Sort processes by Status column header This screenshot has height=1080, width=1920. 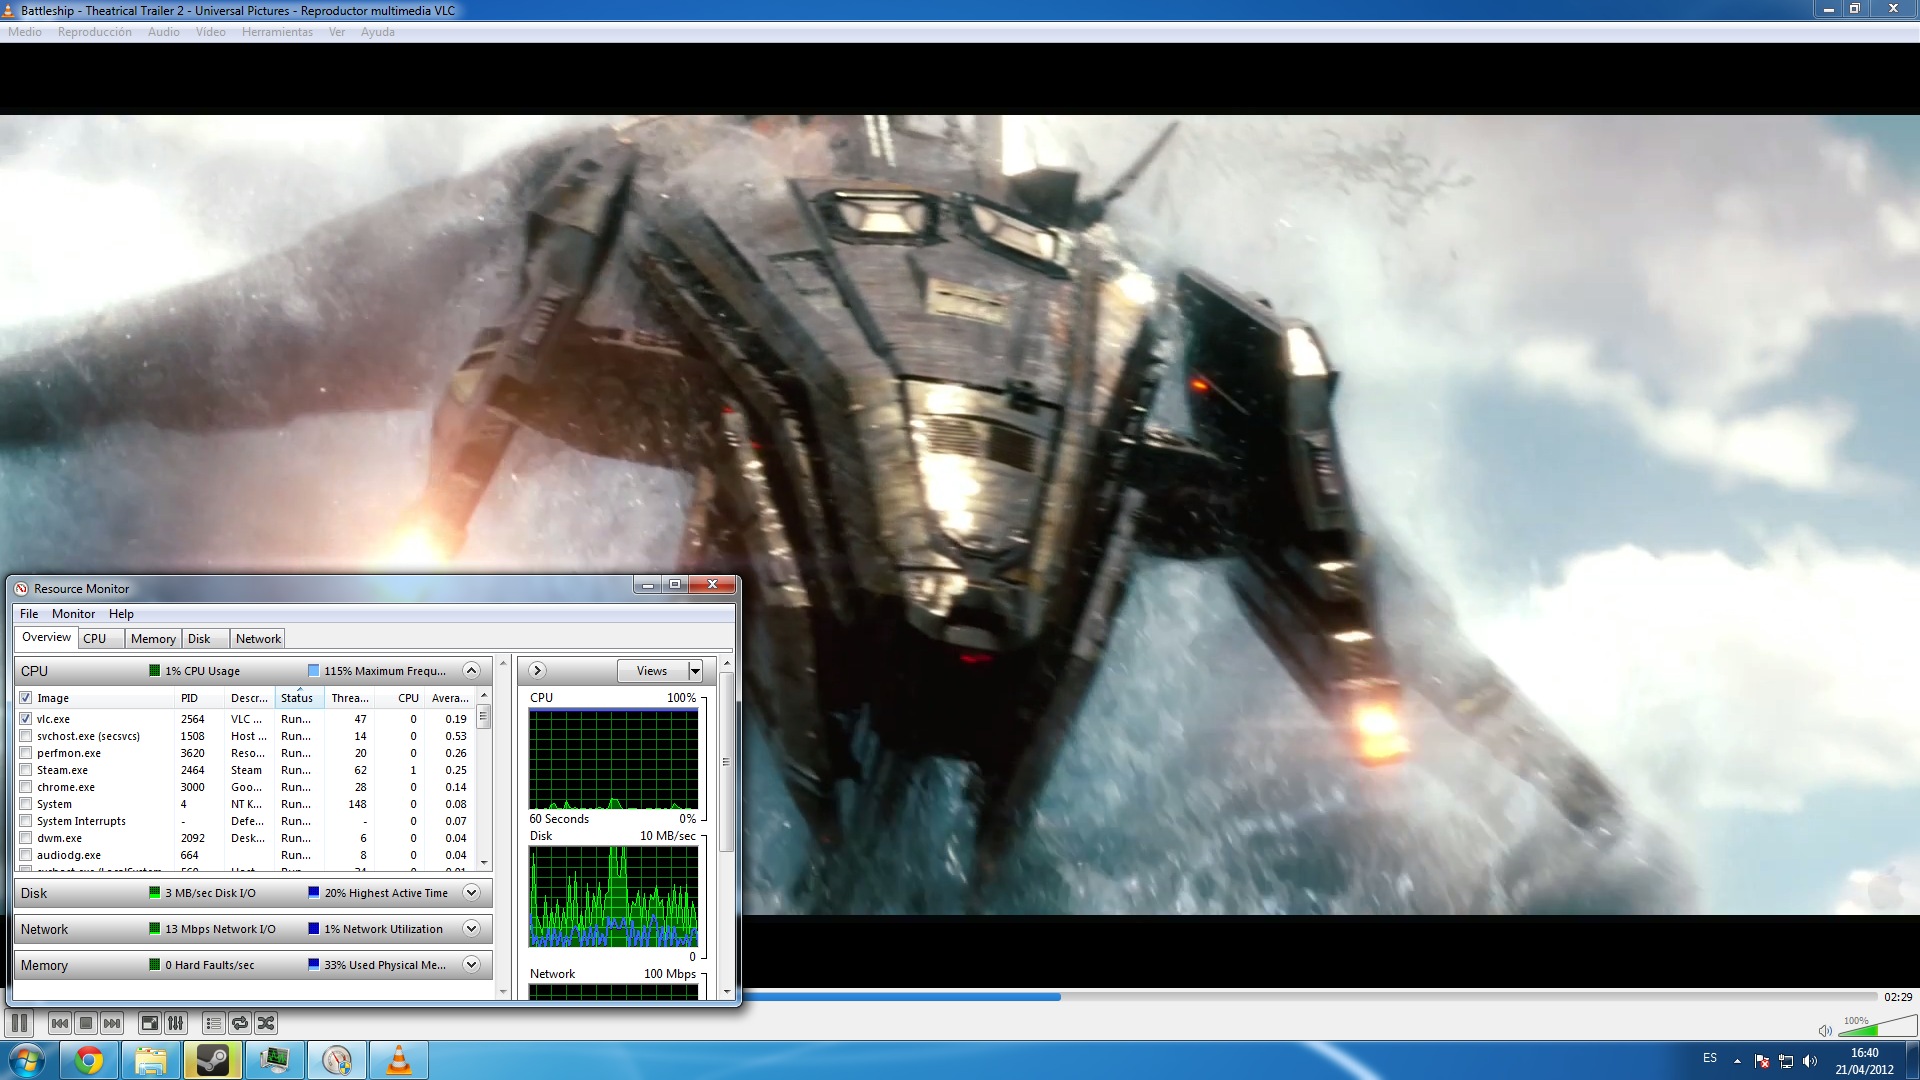[297, 698]
